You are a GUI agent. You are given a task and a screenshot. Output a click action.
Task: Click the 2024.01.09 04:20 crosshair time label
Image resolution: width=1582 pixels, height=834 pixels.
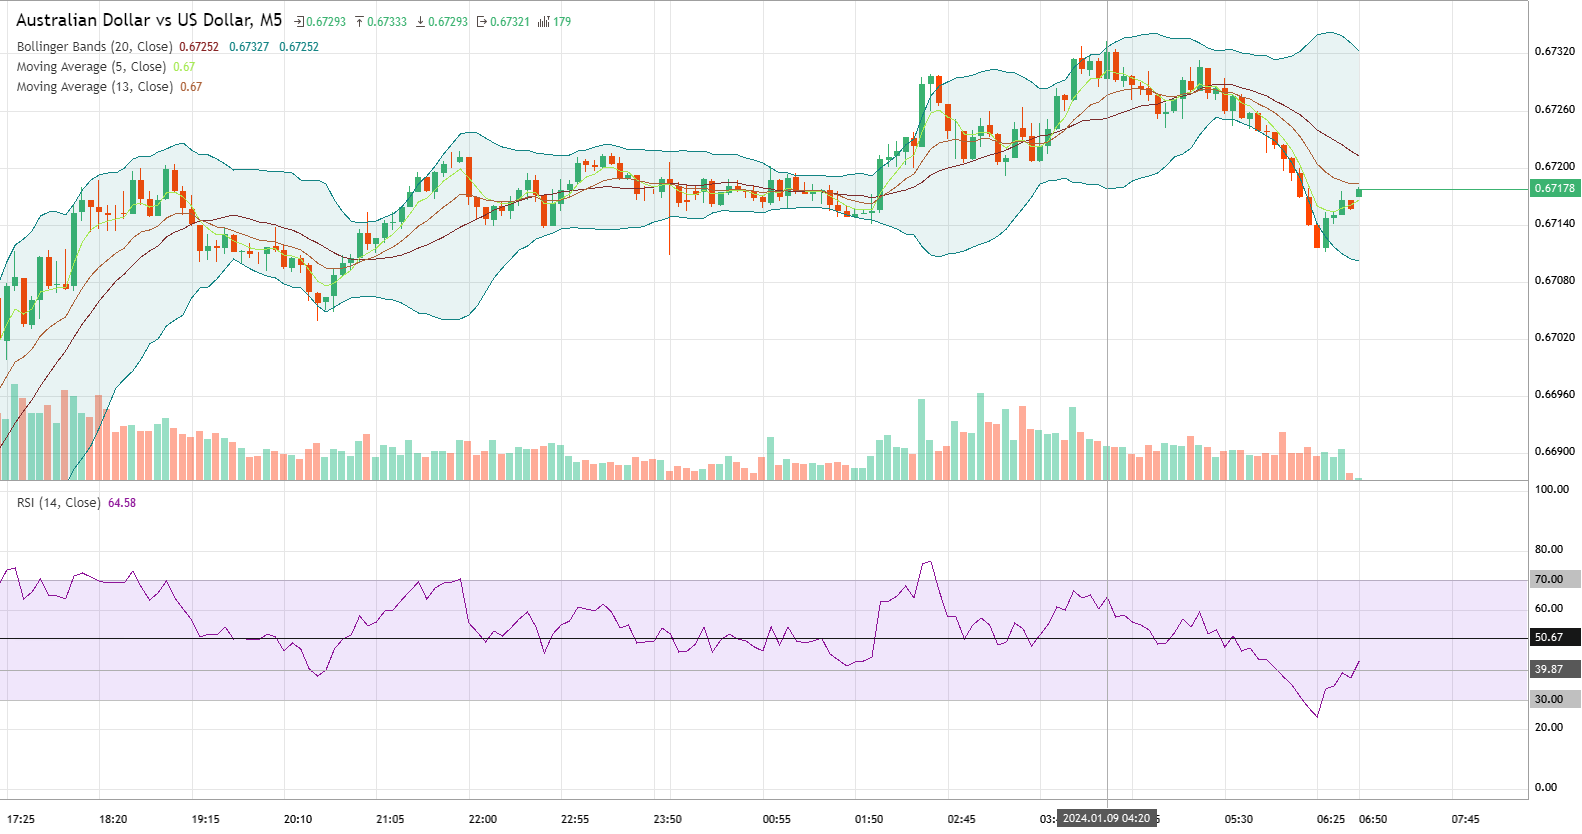[1106, 818]
